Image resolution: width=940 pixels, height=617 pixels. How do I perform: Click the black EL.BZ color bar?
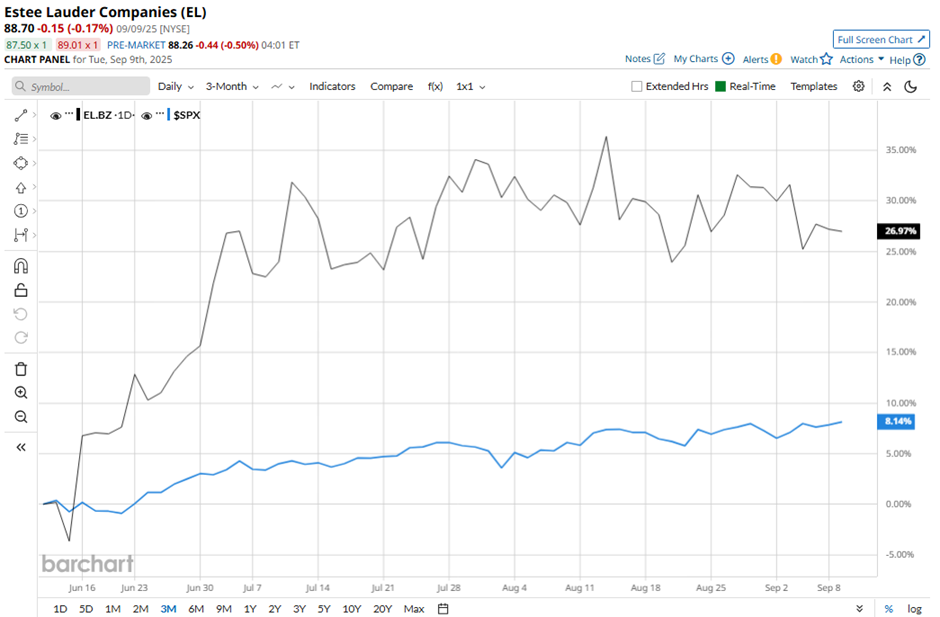click(x=78, y=115)
